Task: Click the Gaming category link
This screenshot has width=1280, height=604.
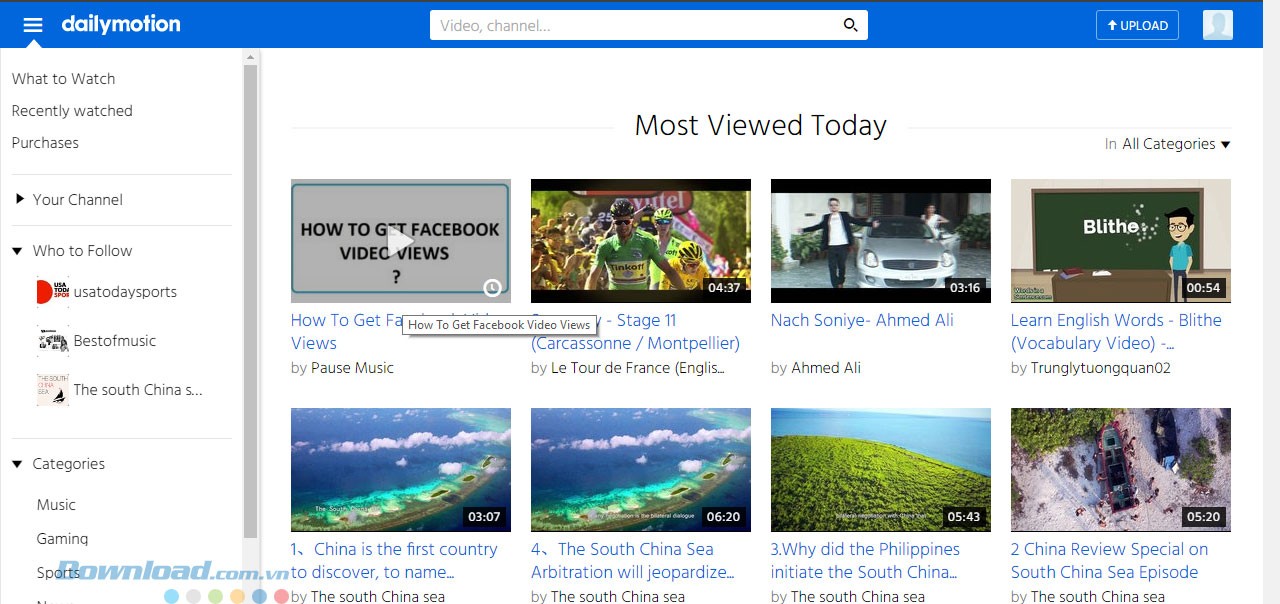Action: [62, 538]
